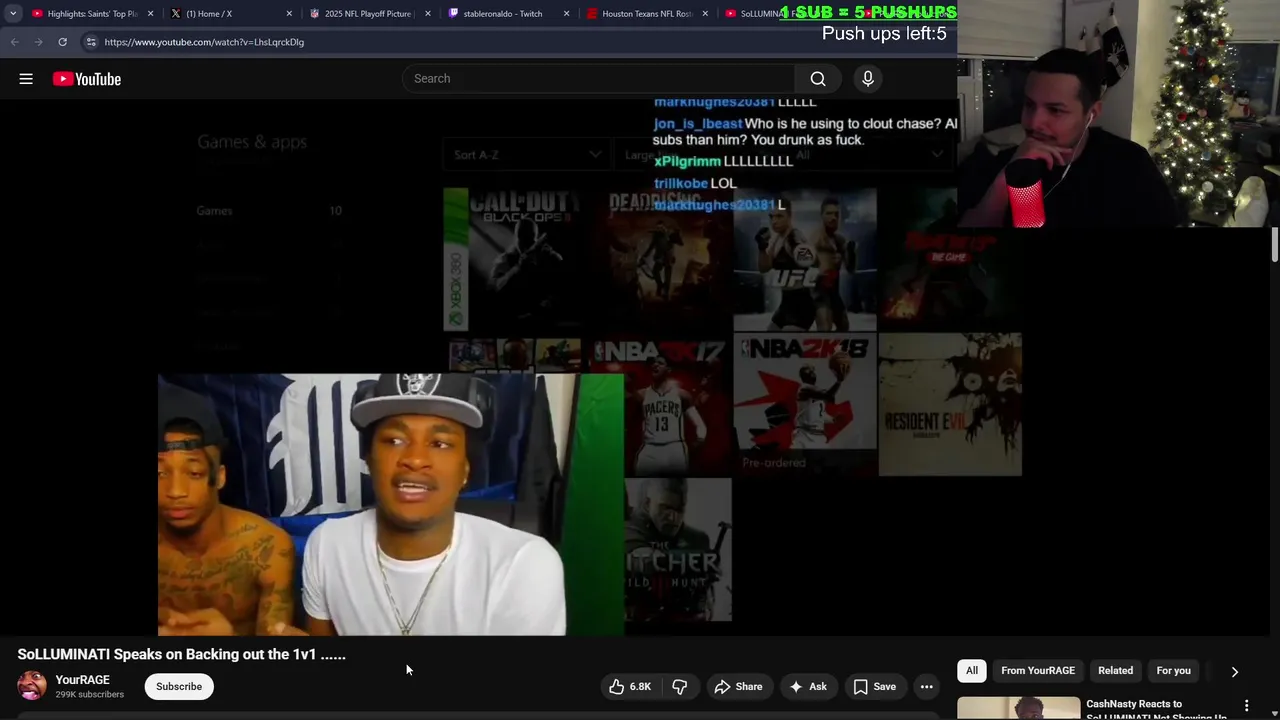This screenshot has height=720, width=1280.
Task: Open the YourRAGE channel name link
Action: [82, 680]
